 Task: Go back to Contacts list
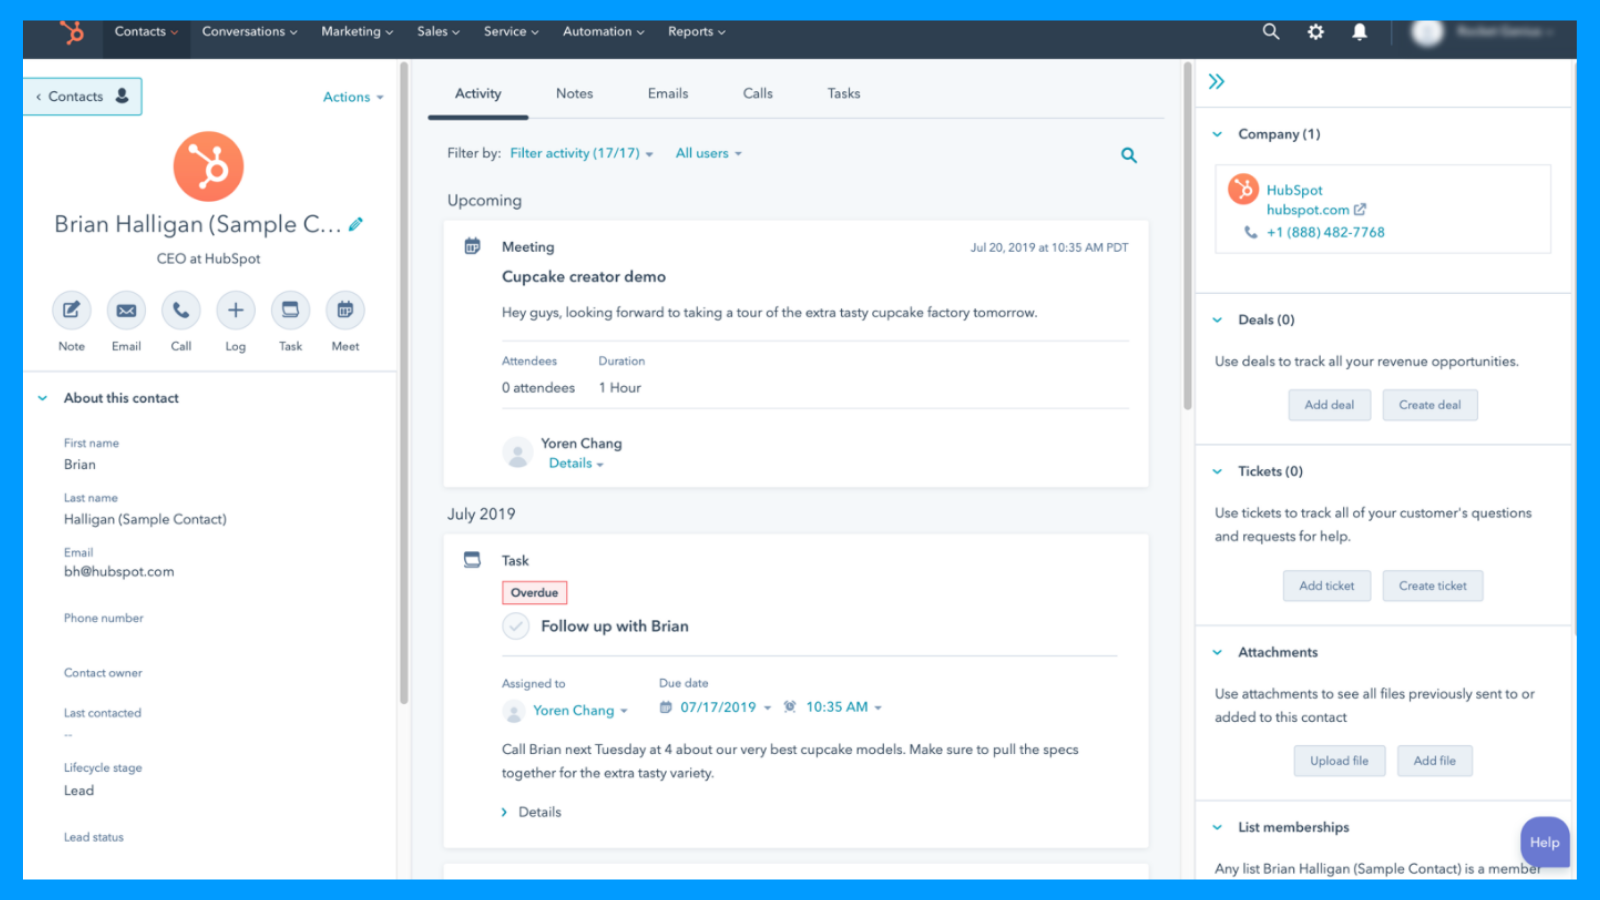coord(82,96)
